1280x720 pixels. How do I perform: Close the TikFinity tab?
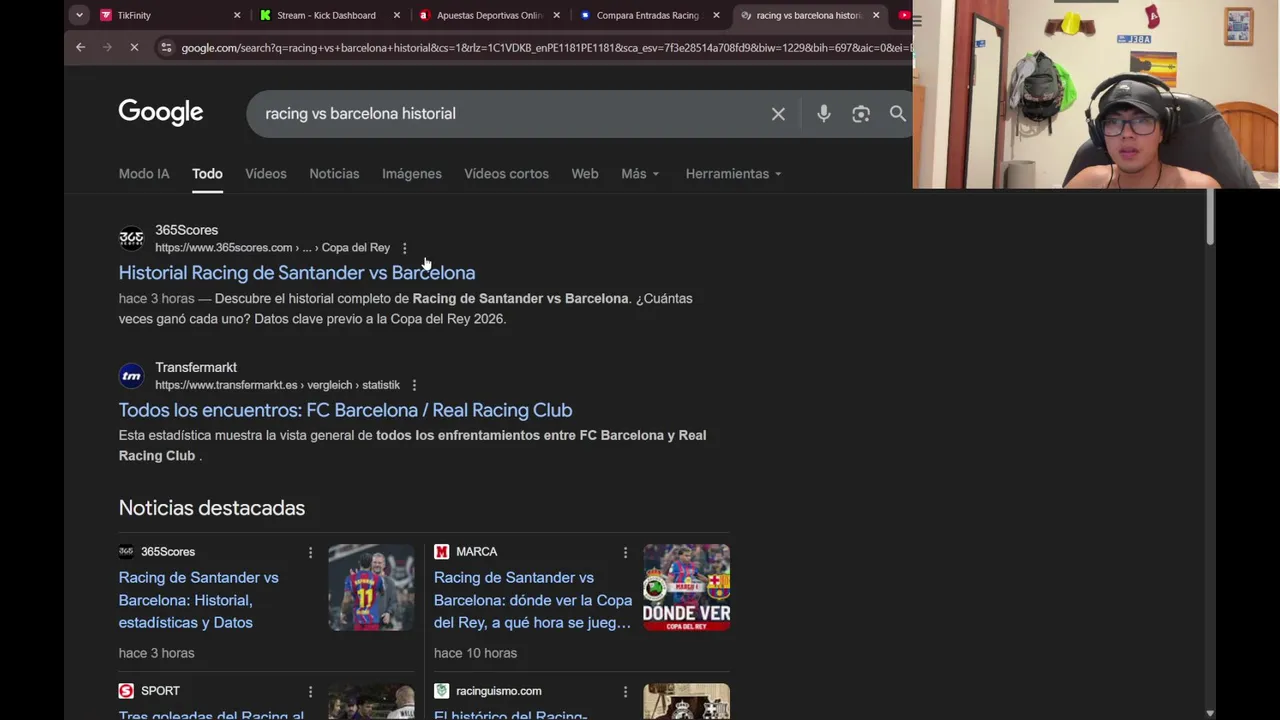pos(237,15)
